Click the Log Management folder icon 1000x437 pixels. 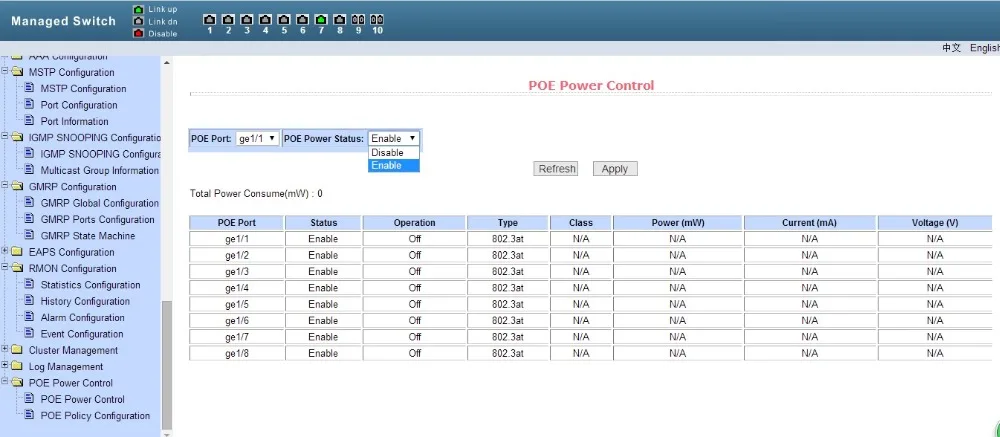[17, 367]
